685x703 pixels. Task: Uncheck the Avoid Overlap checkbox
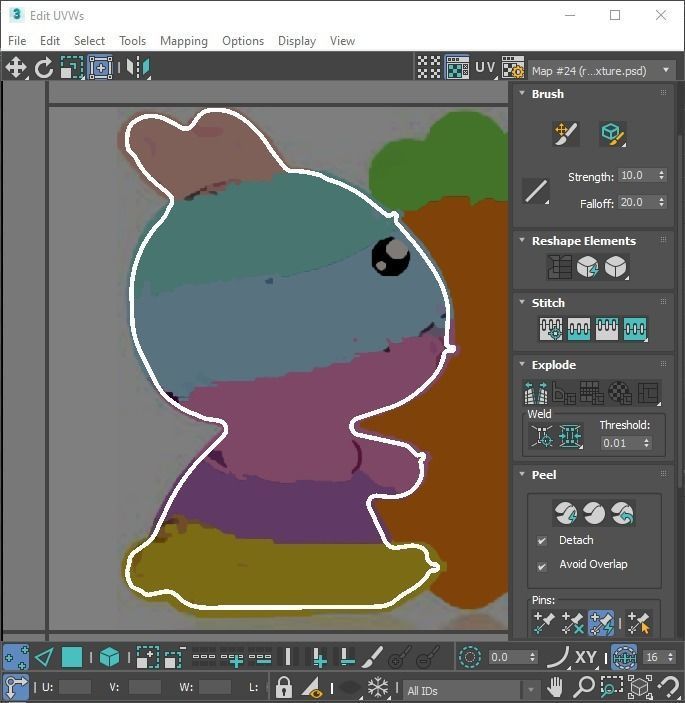coord(542,567)
